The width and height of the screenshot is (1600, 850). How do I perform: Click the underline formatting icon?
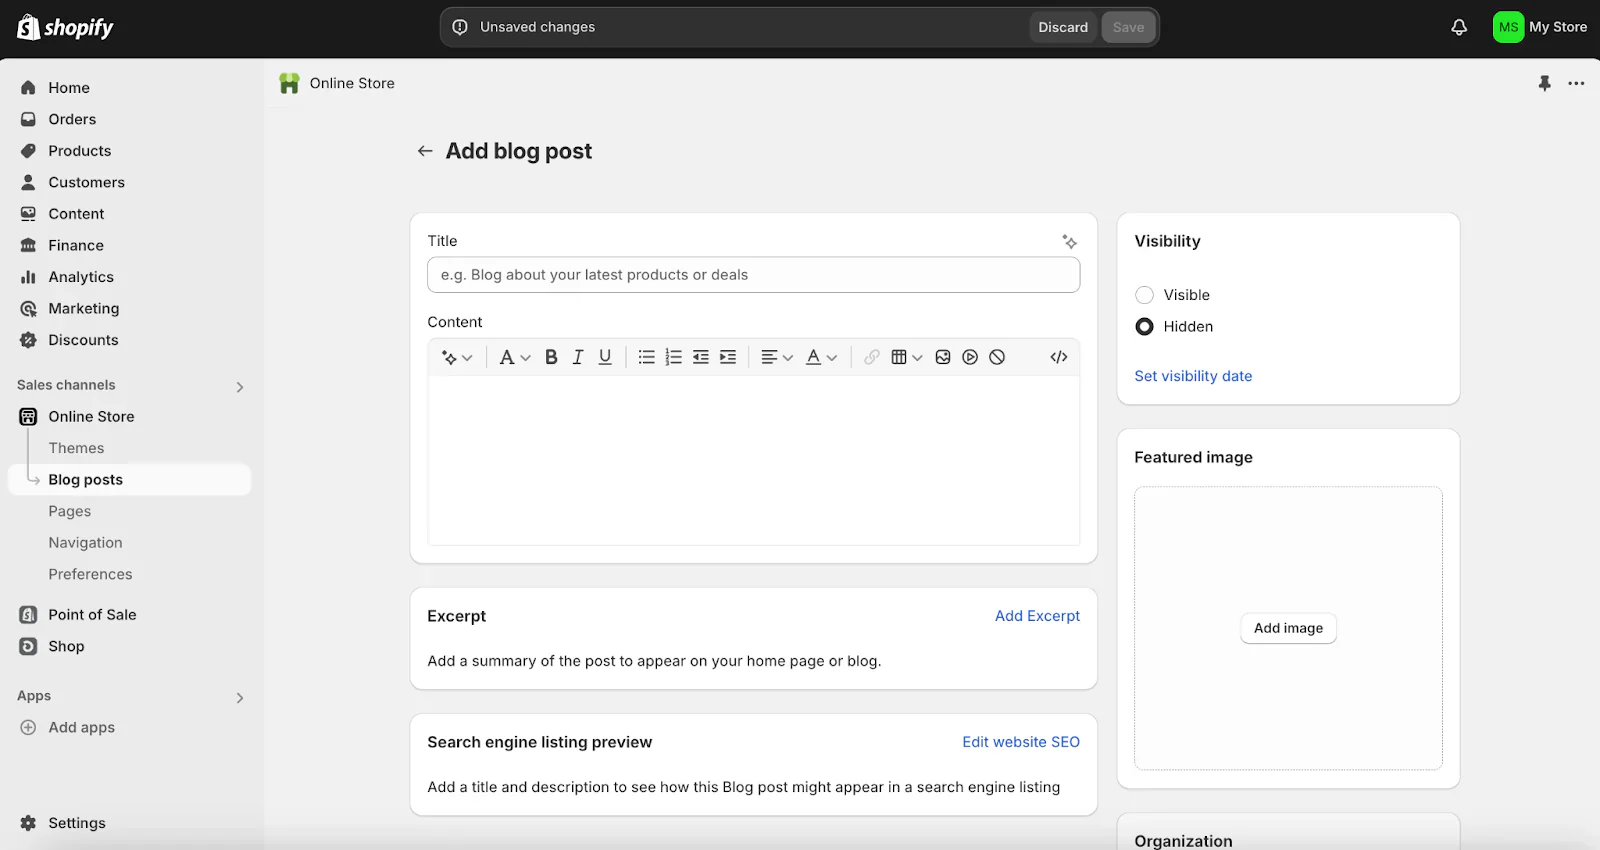pyautogui.click(x=605, y=357)
